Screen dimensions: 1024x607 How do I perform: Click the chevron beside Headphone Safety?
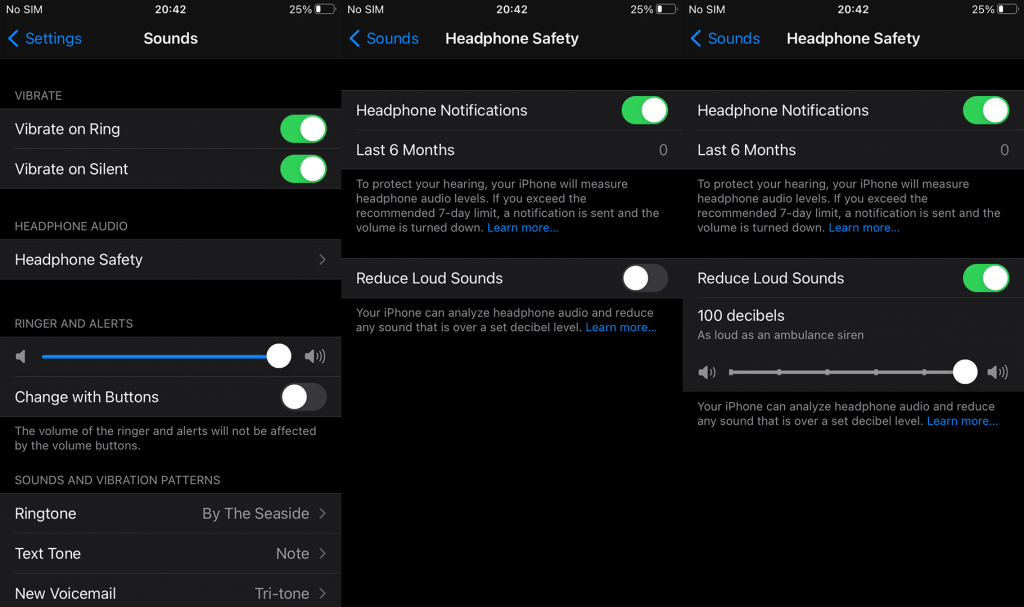click(x=322, y=259)
